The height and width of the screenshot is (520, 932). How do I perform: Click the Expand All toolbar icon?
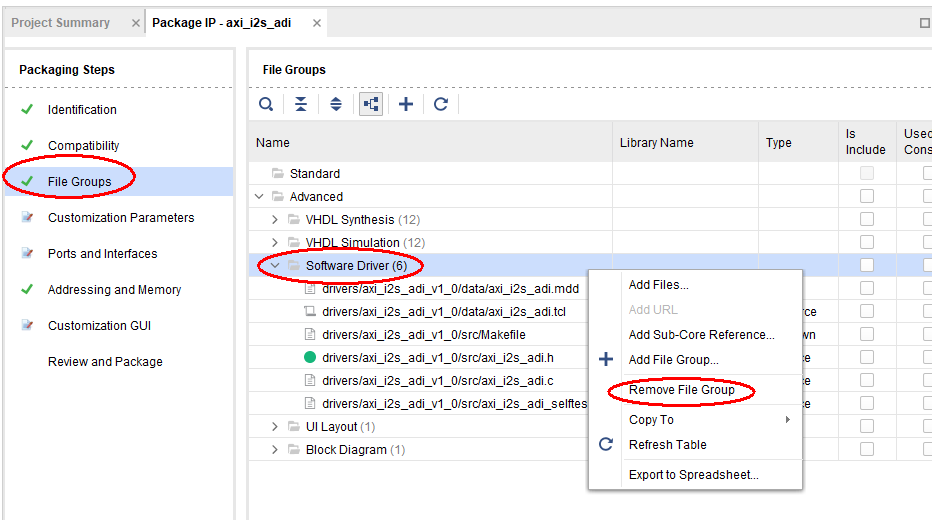[x=336, y=104]
